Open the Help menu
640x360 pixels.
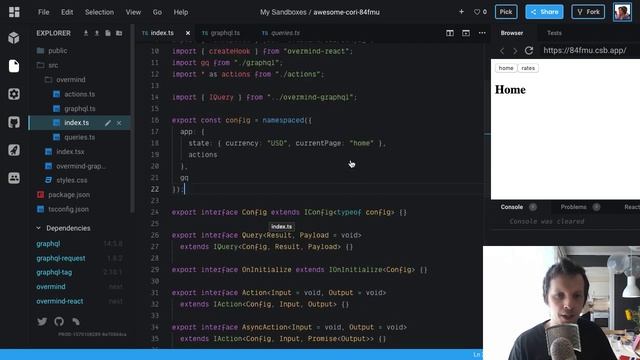point(181,12)
